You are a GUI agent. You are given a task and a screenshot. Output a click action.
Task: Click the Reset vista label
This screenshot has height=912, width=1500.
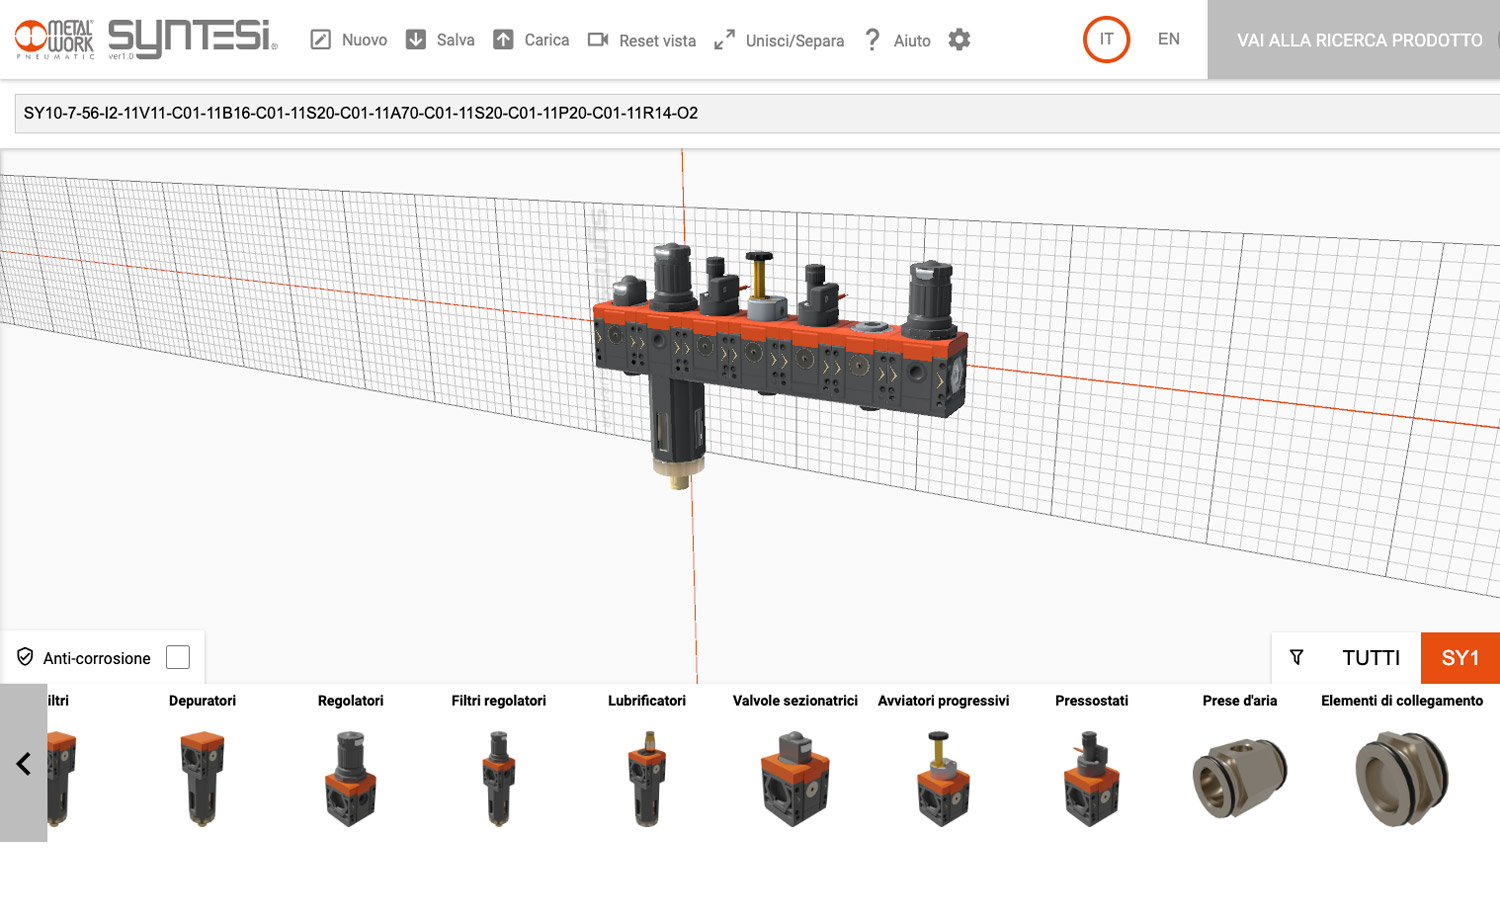657,41
